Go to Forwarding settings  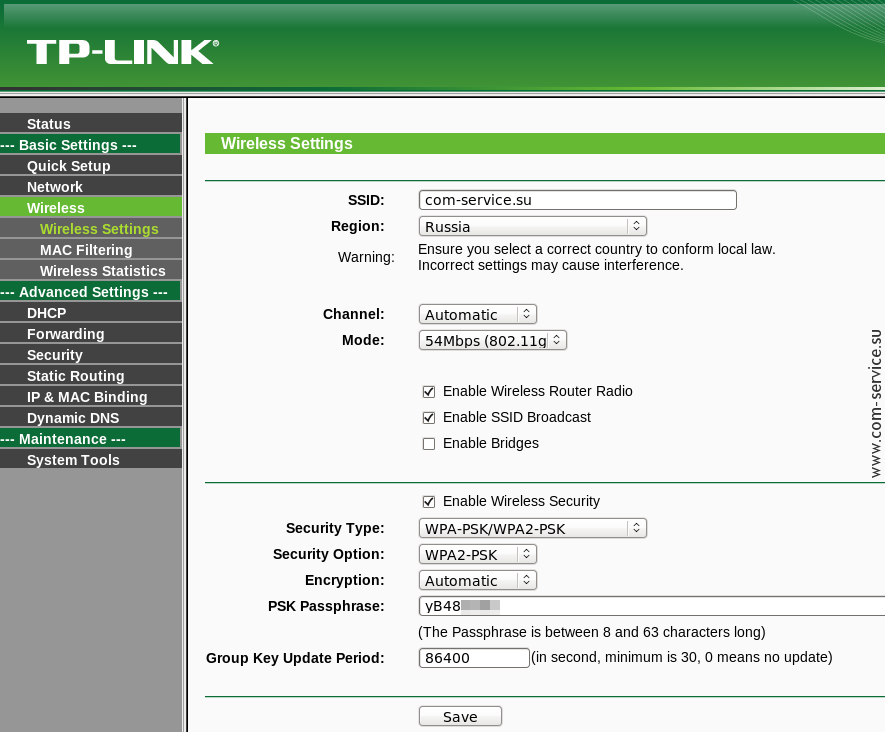(x=91, y=334)
